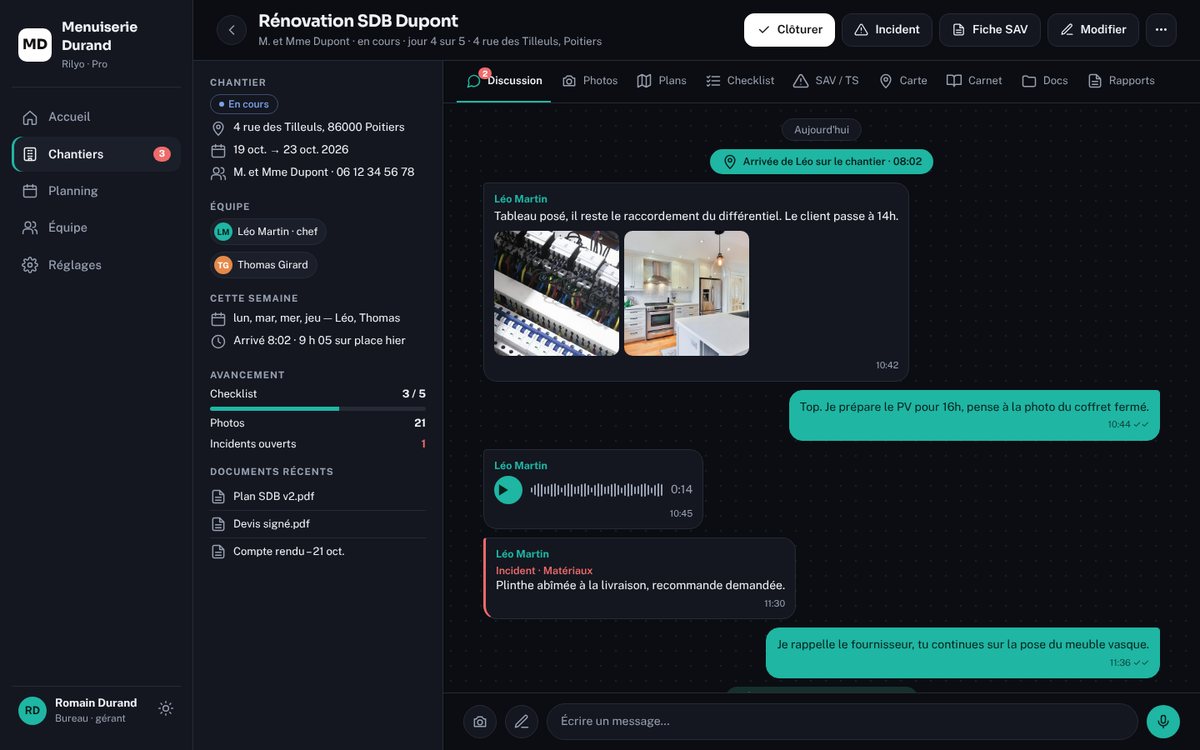1200x750 pixels.
Task: Go to Accueil in the sidebar
Action: tap(96, 117)
